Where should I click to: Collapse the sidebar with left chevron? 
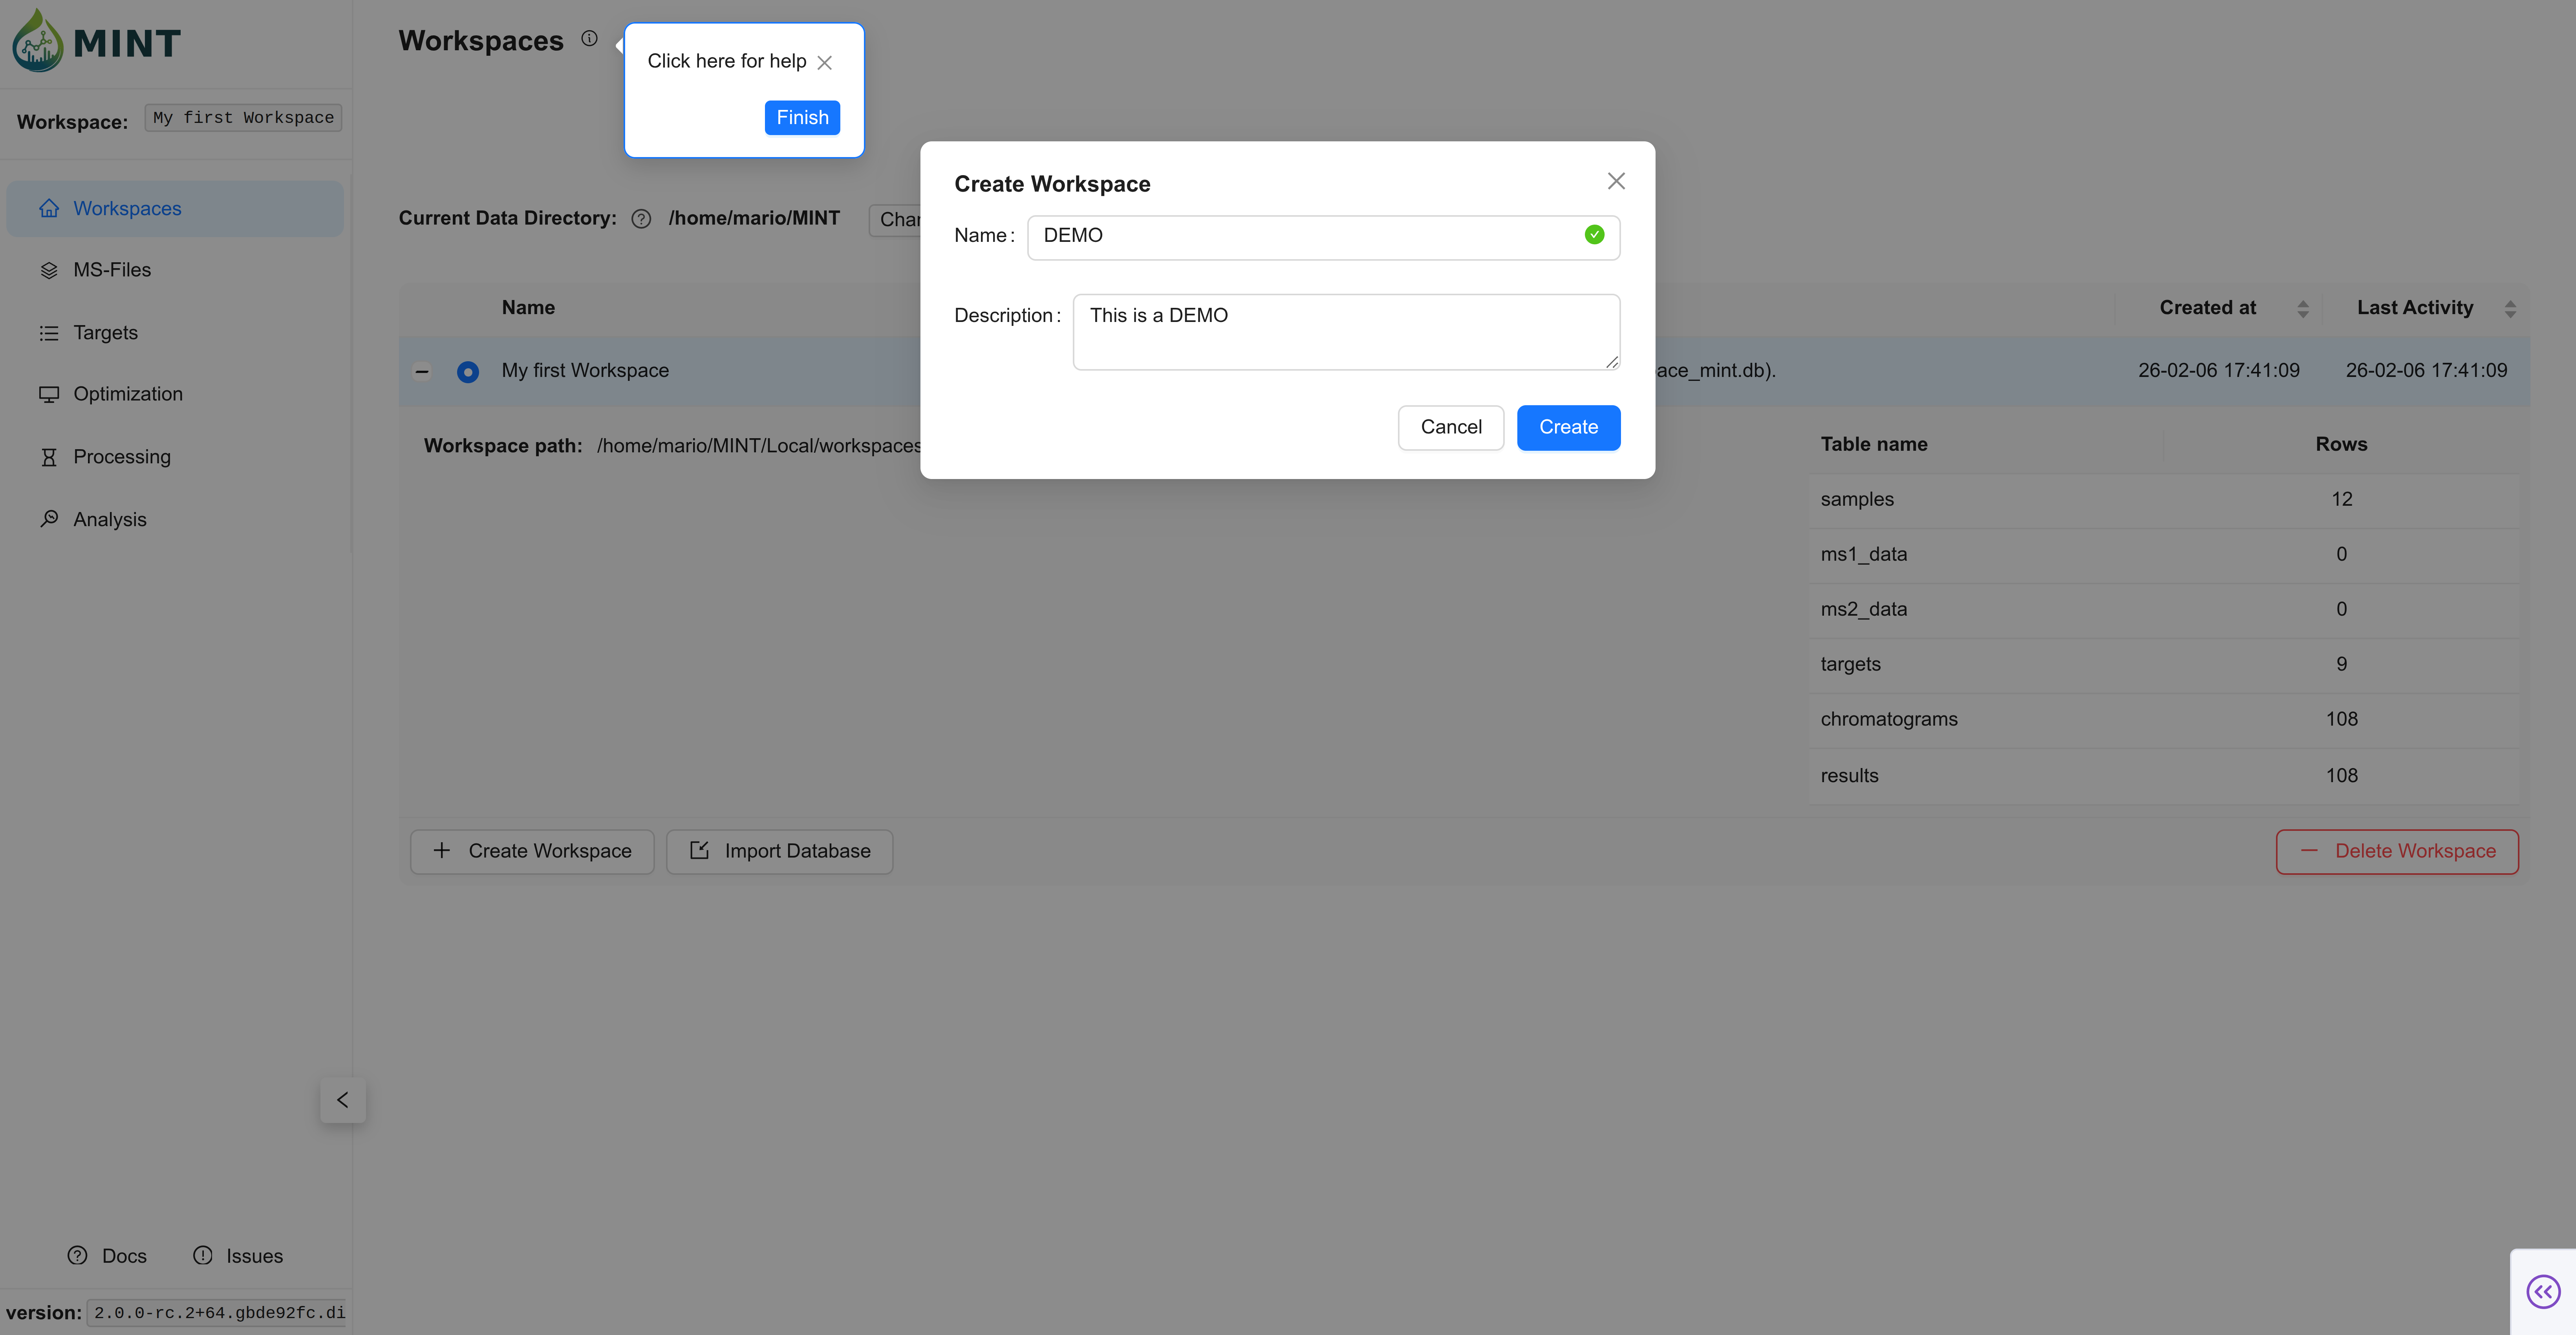click(x=343, y=1100)
